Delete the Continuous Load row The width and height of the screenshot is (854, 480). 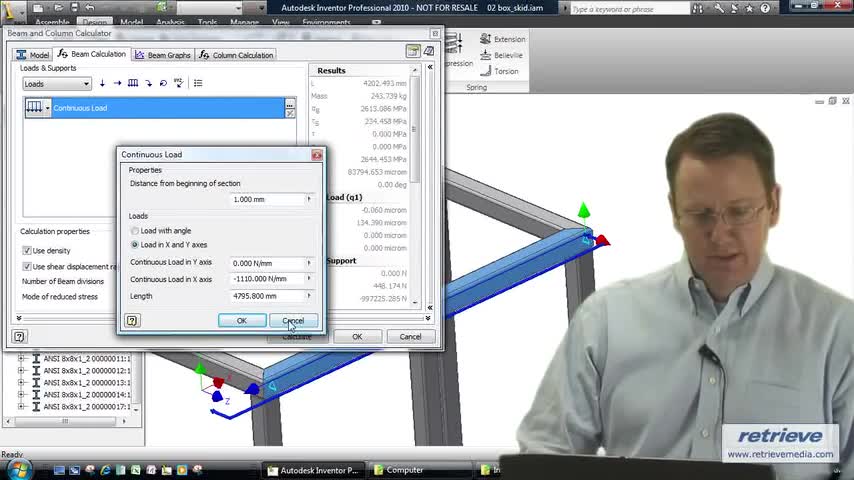pos(290,113)
